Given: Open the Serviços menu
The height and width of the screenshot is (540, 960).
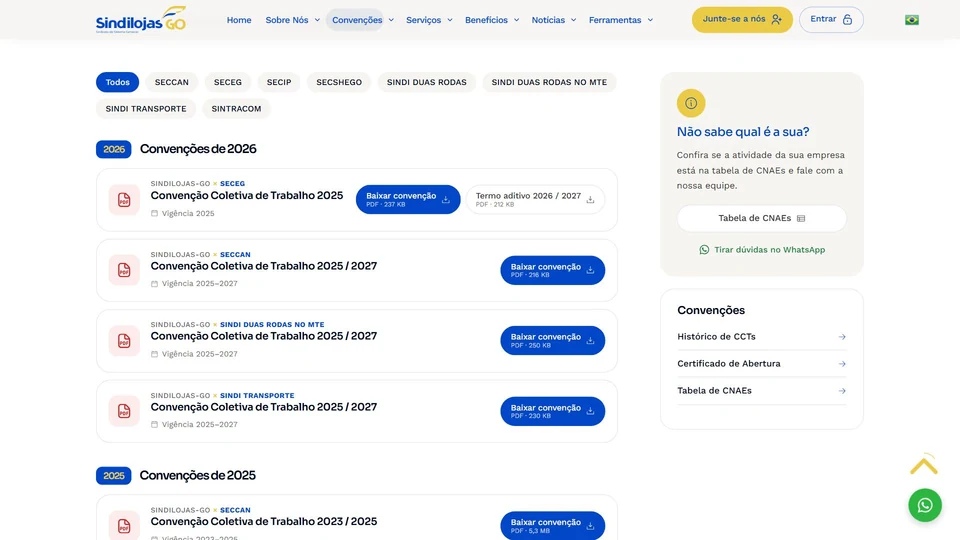Looking at the screenshot, I should click(424, 20).
